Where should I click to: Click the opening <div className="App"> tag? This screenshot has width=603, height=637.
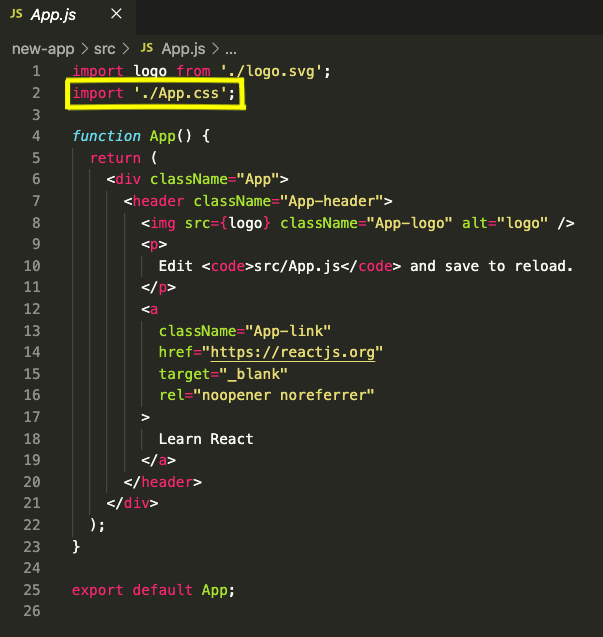[x=197, y=179]
